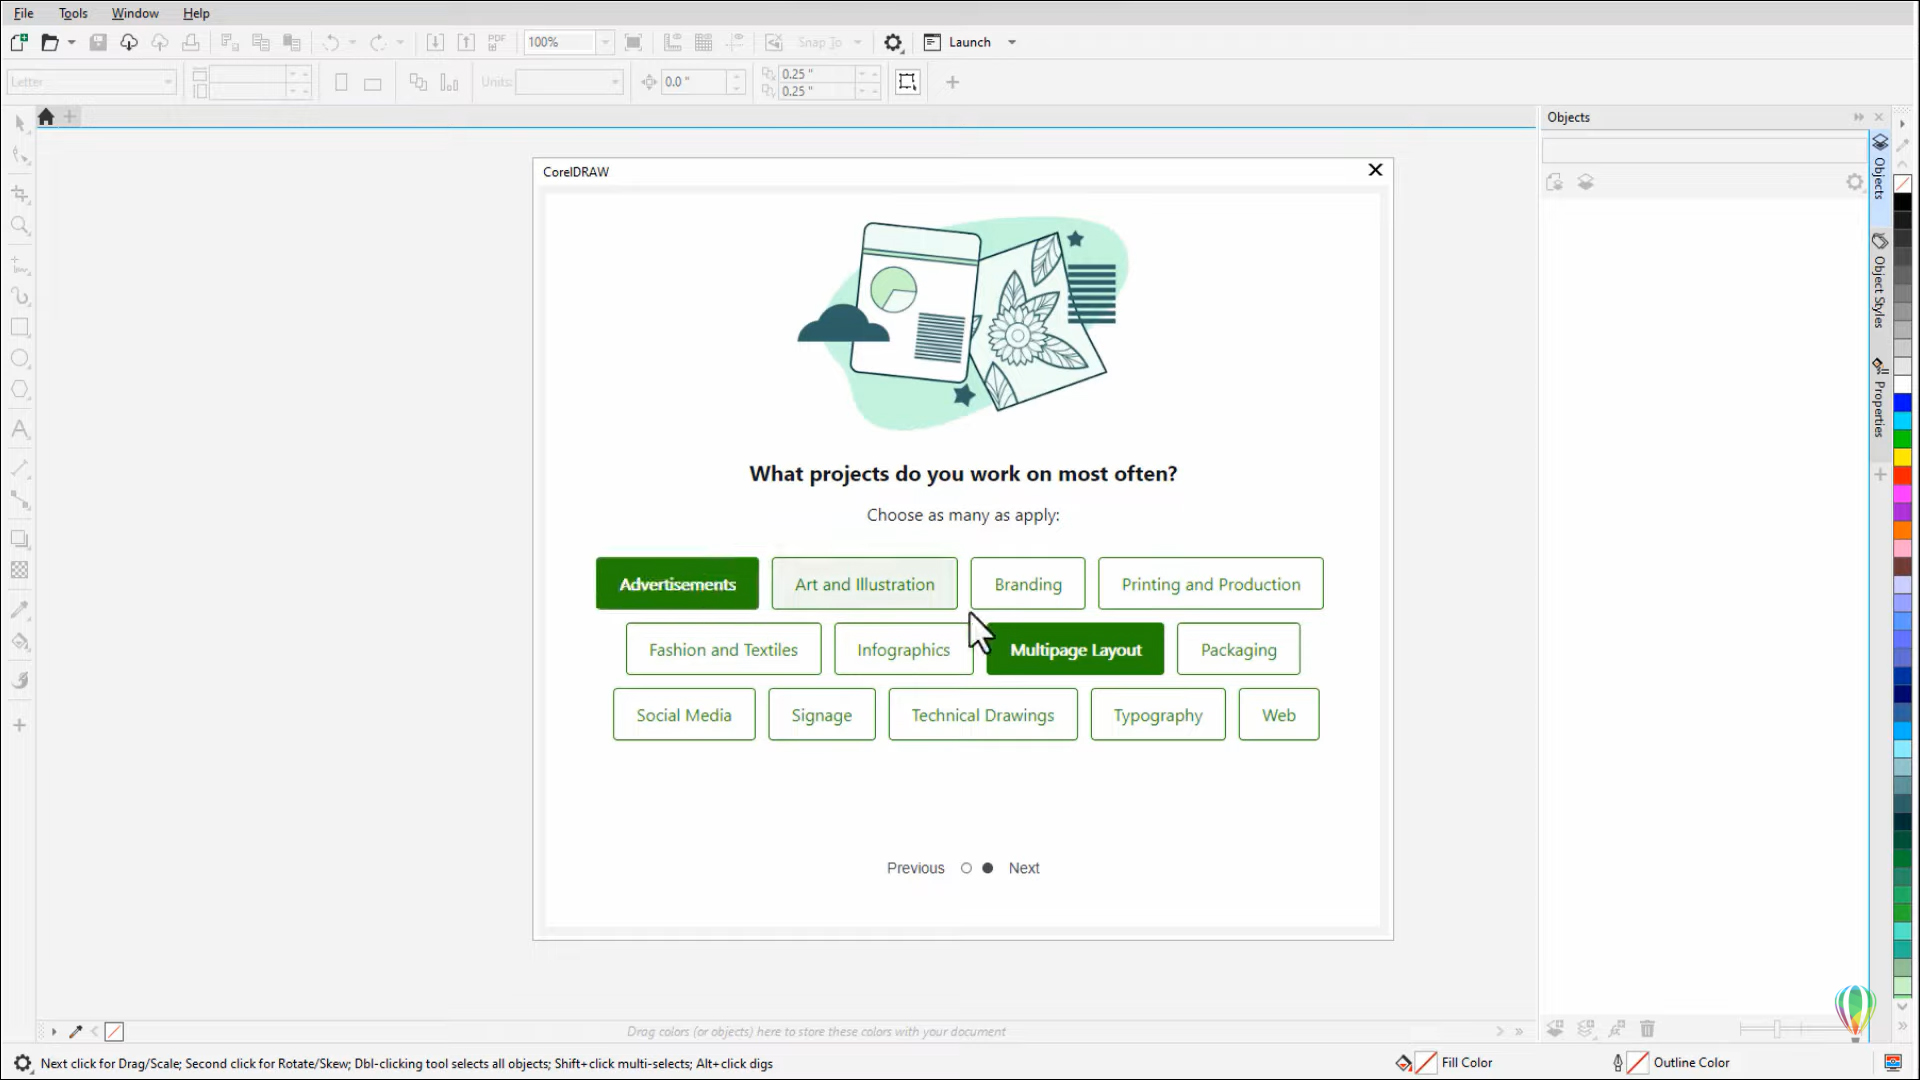Pick the red color swatch in palette

click(1902, 476)
